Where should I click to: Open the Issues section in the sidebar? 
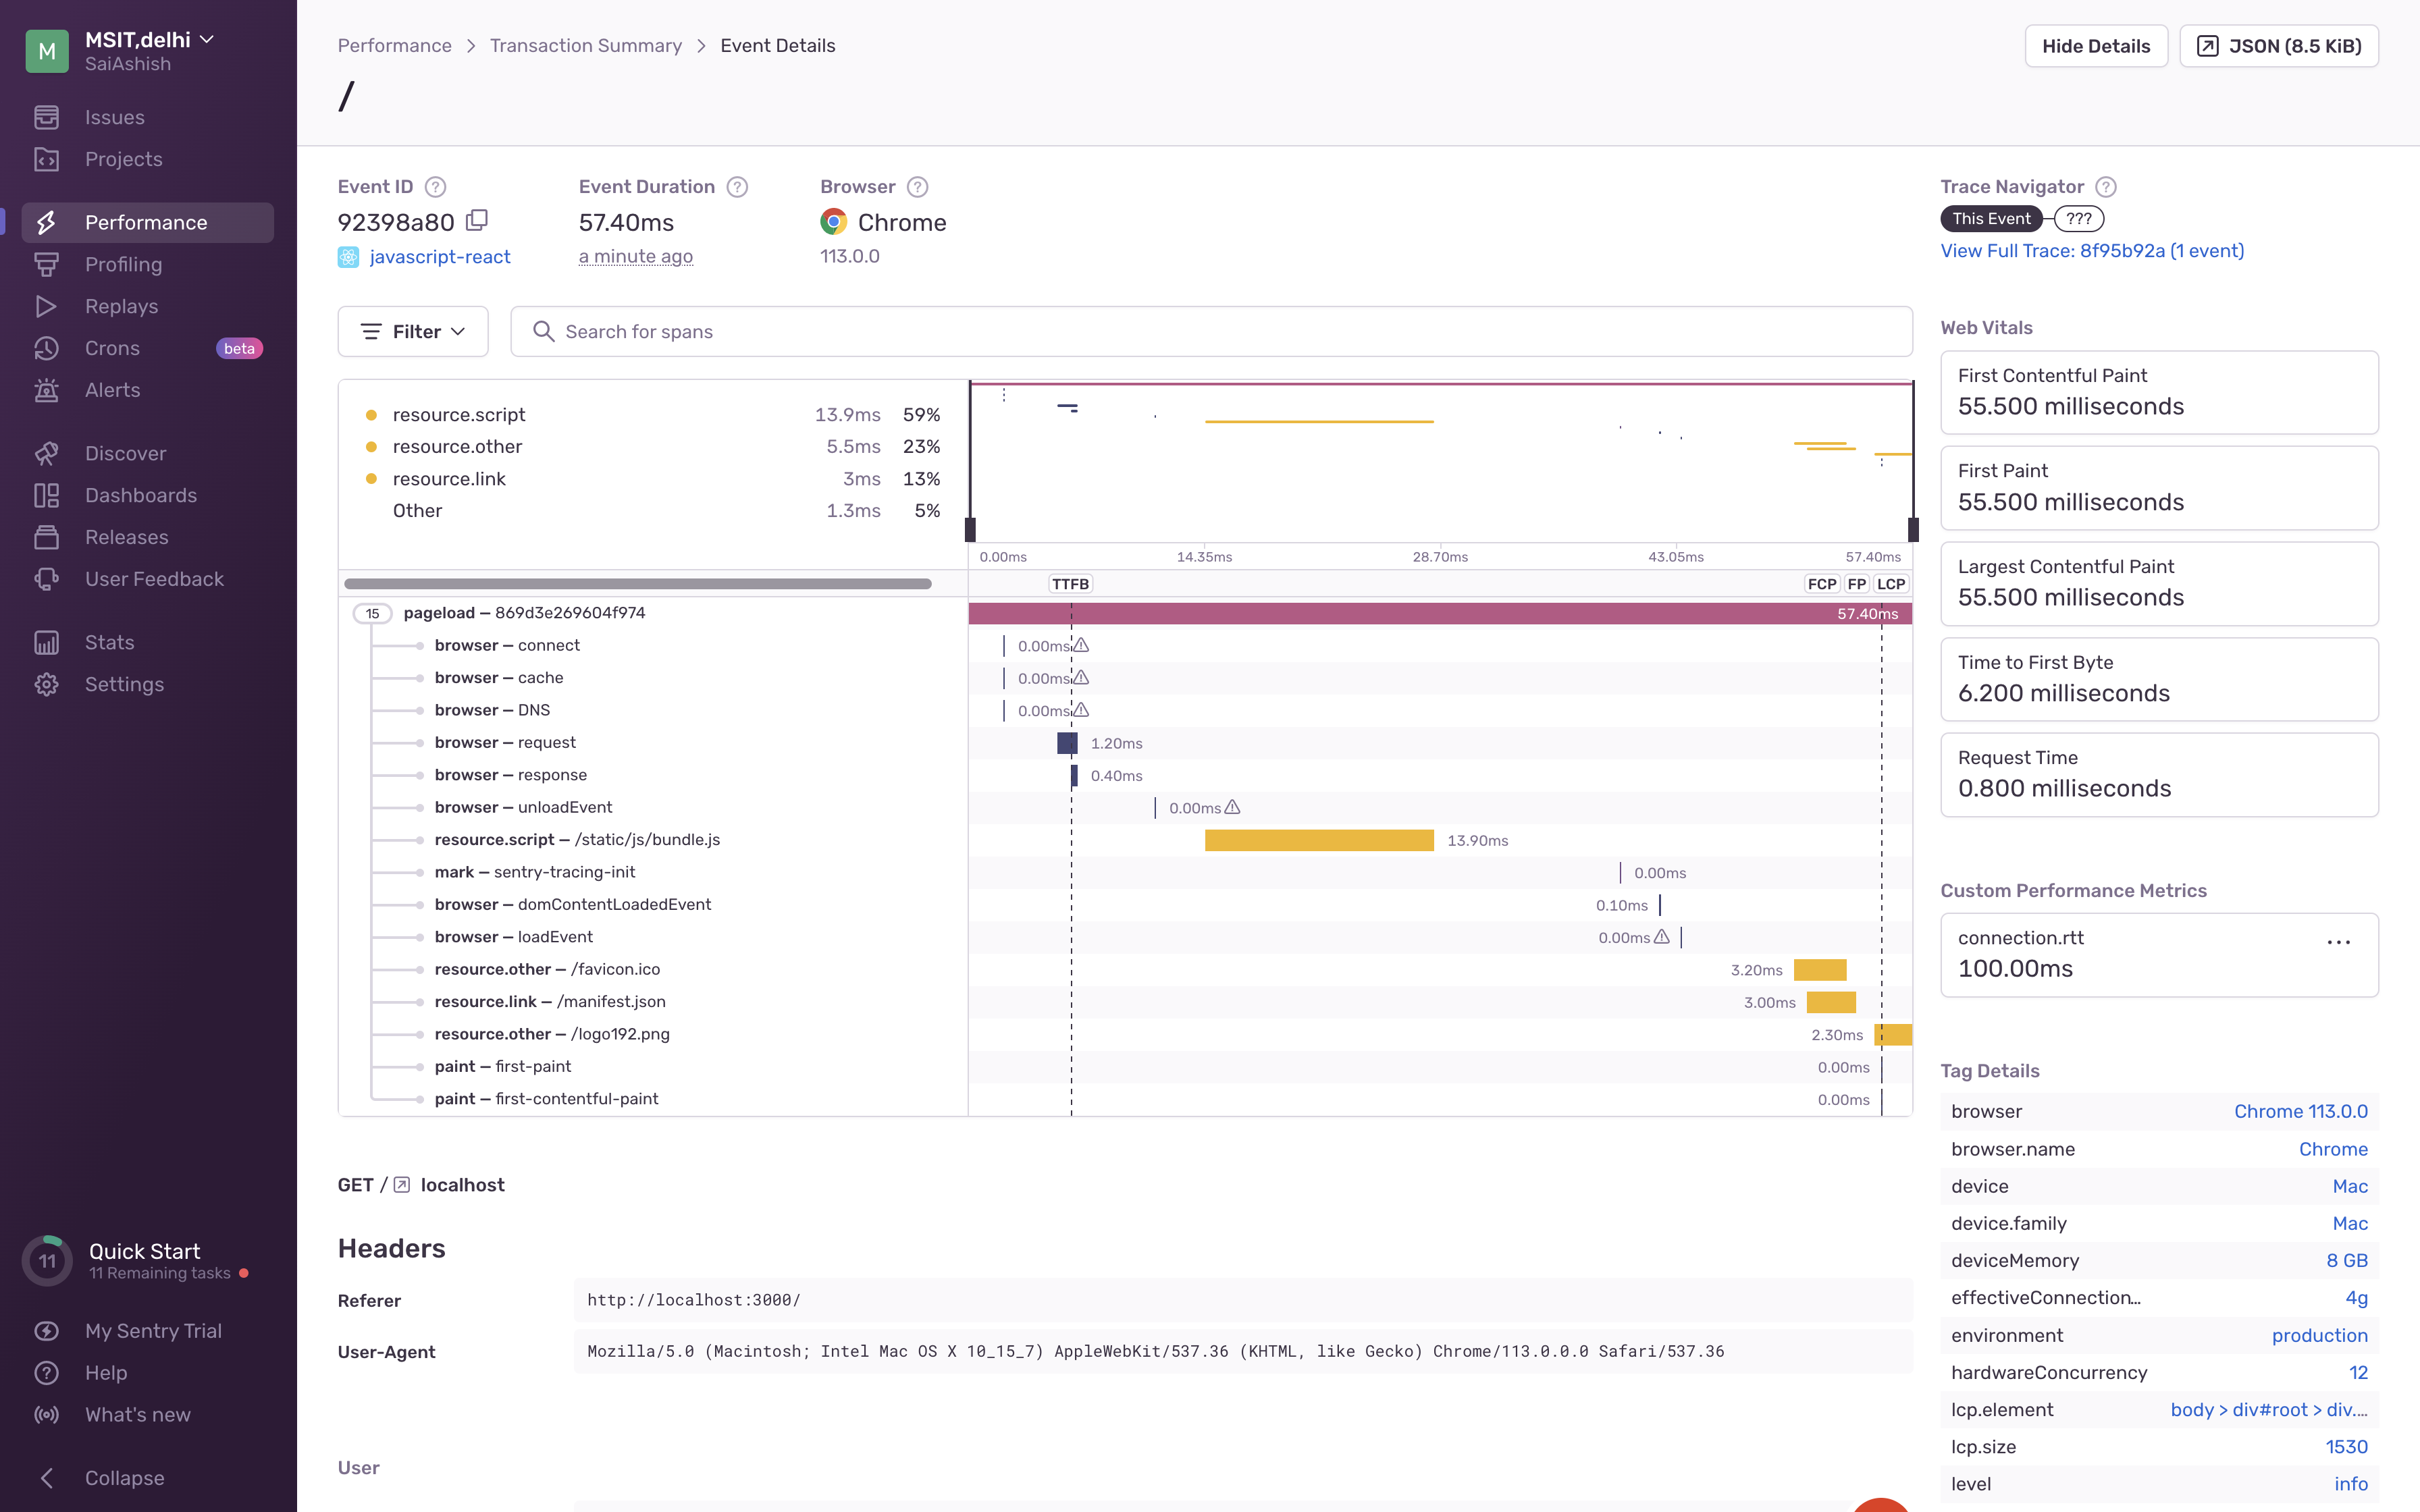[x=114, y=117]
